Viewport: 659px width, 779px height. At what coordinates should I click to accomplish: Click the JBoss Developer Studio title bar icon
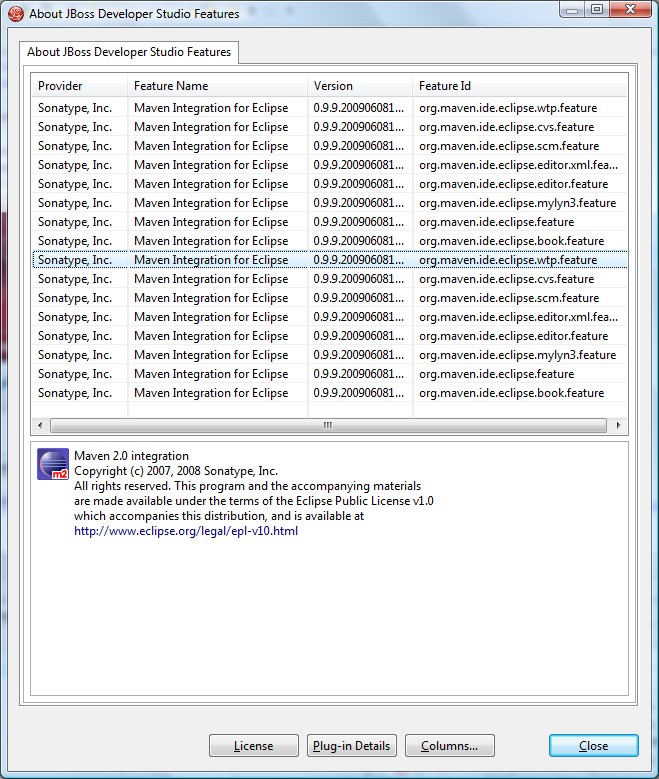pos(16,13)
